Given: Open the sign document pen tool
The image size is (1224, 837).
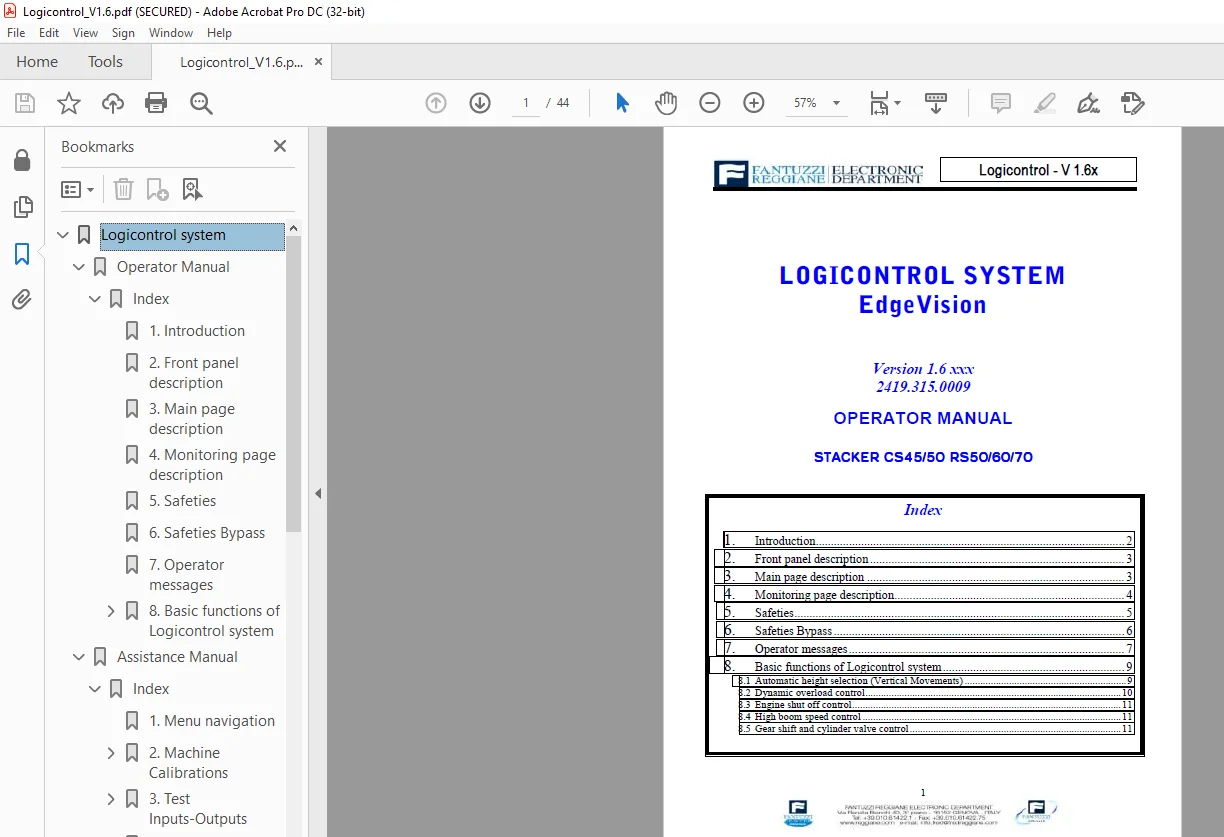Looking at the screenshot, I should pyautogui.click(x=1088, y=103).
